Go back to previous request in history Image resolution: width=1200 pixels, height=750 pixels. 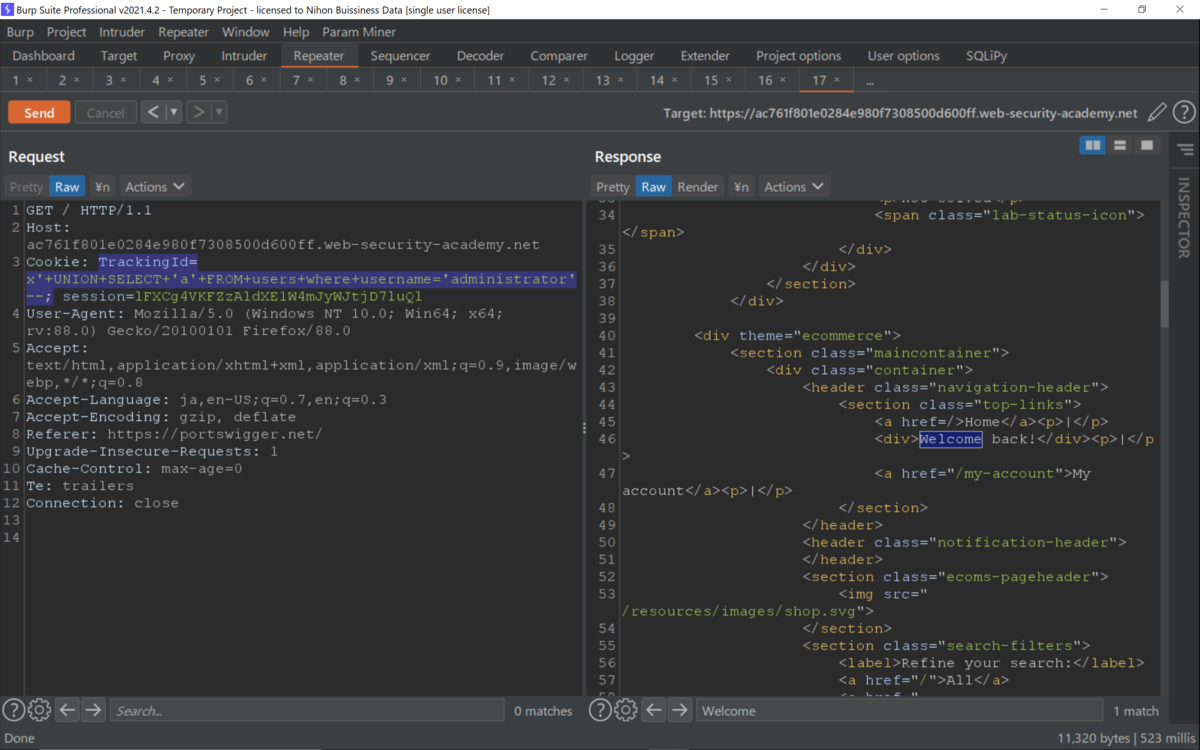(152, 112)
